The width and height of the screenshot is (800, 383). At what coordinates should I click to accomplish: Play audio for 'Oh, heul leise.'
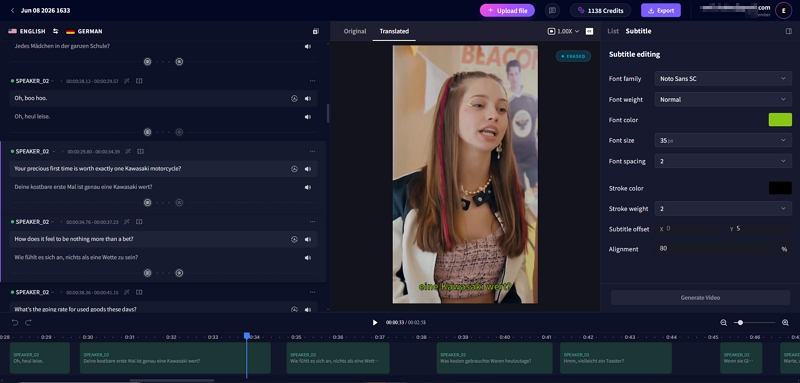(x=308, y=117)
